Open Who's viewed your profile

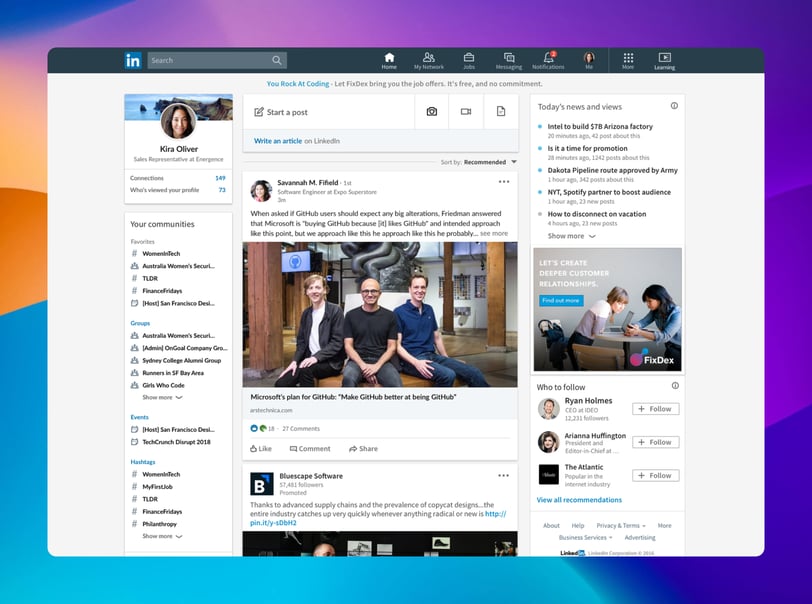pos(178,190)
